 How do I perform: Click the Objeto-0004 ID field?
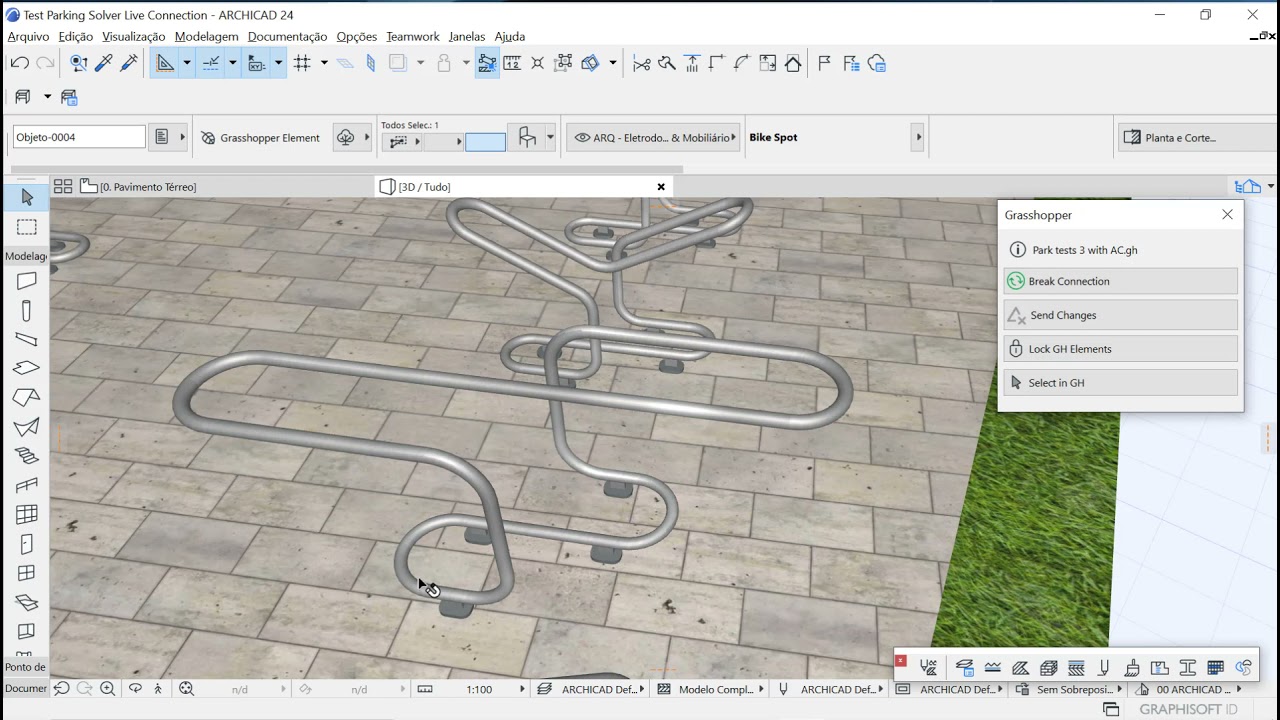tap(79, 137)
